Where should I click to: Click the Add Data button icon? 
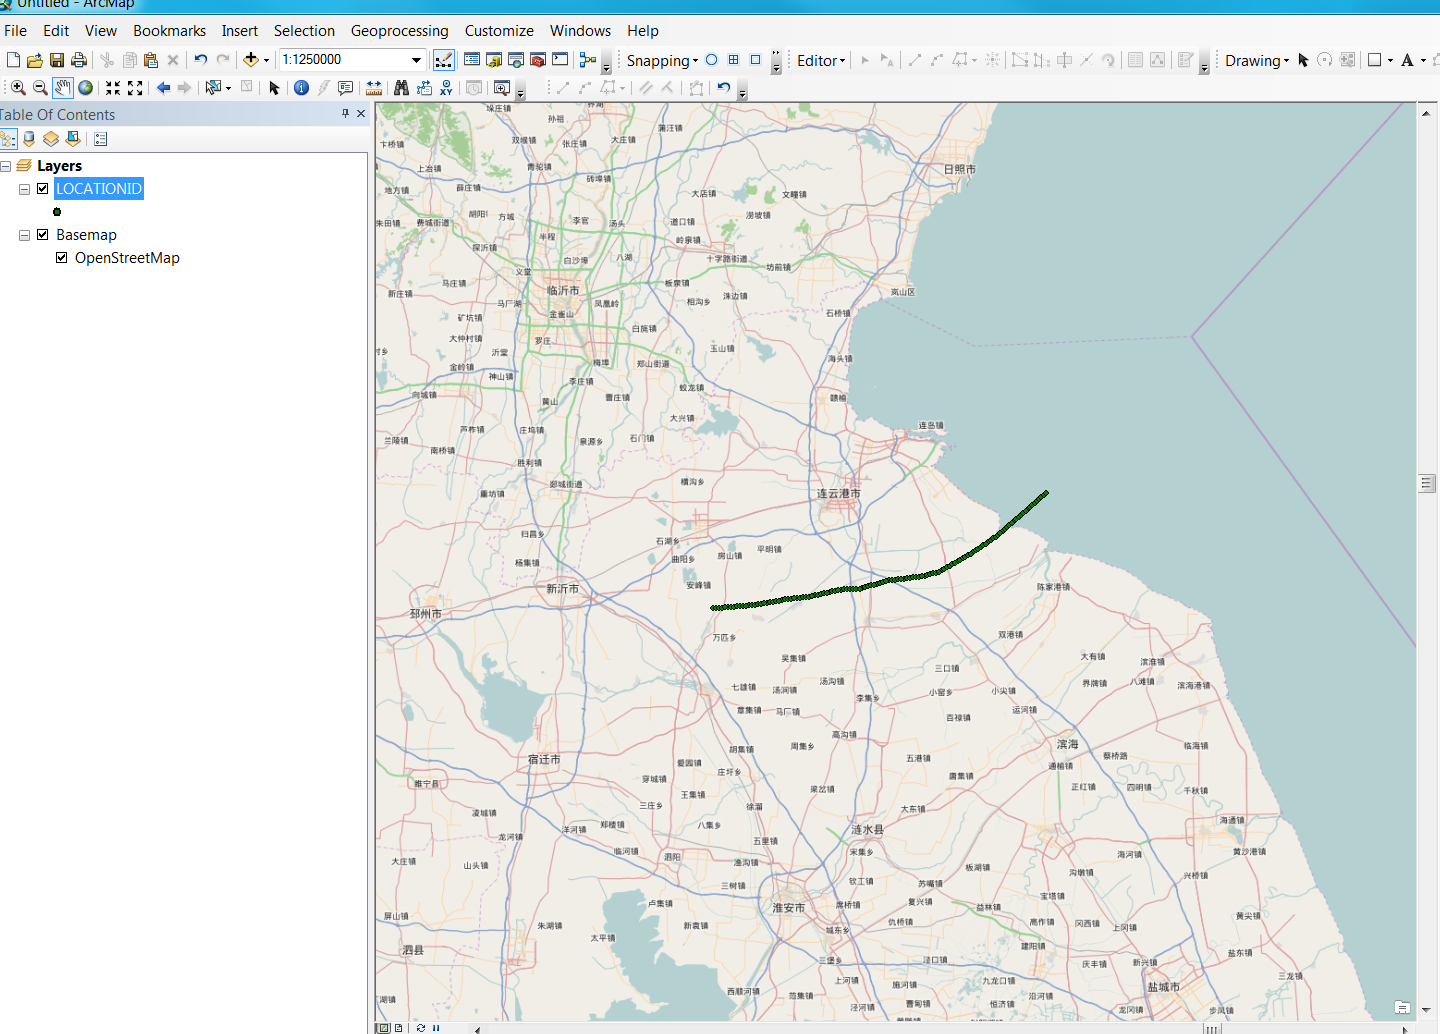(251, 60)
